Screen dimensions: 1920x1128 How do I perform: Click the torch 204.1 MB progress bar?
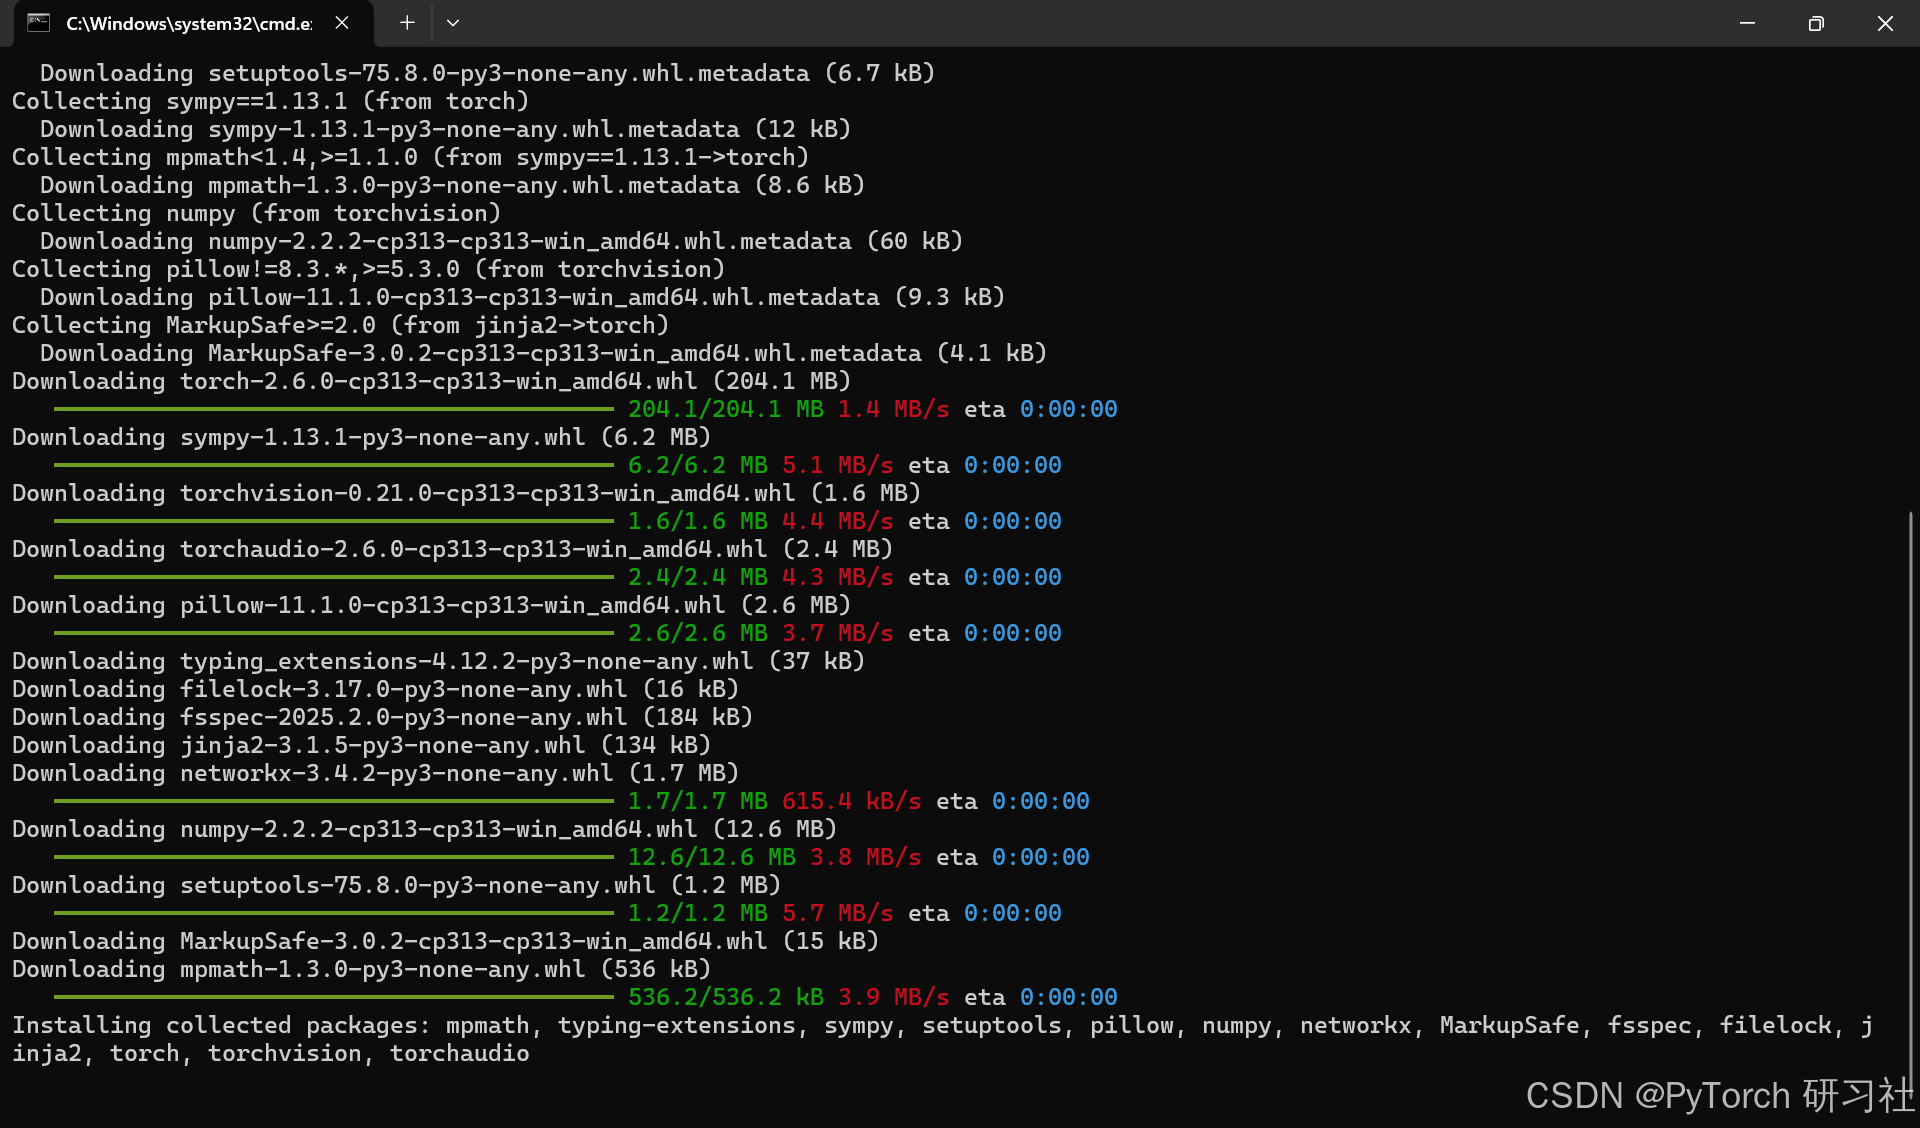coord(333,409)
